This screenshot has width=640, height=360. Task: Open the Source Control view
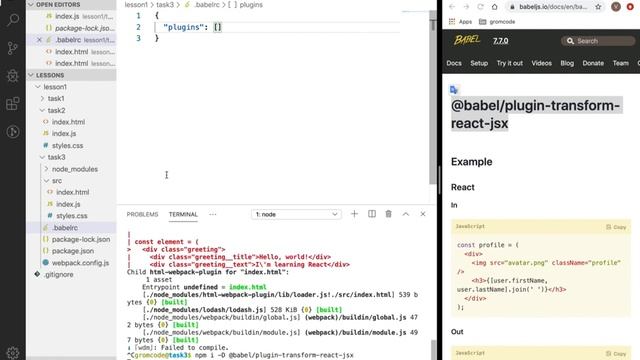[13, 48]
